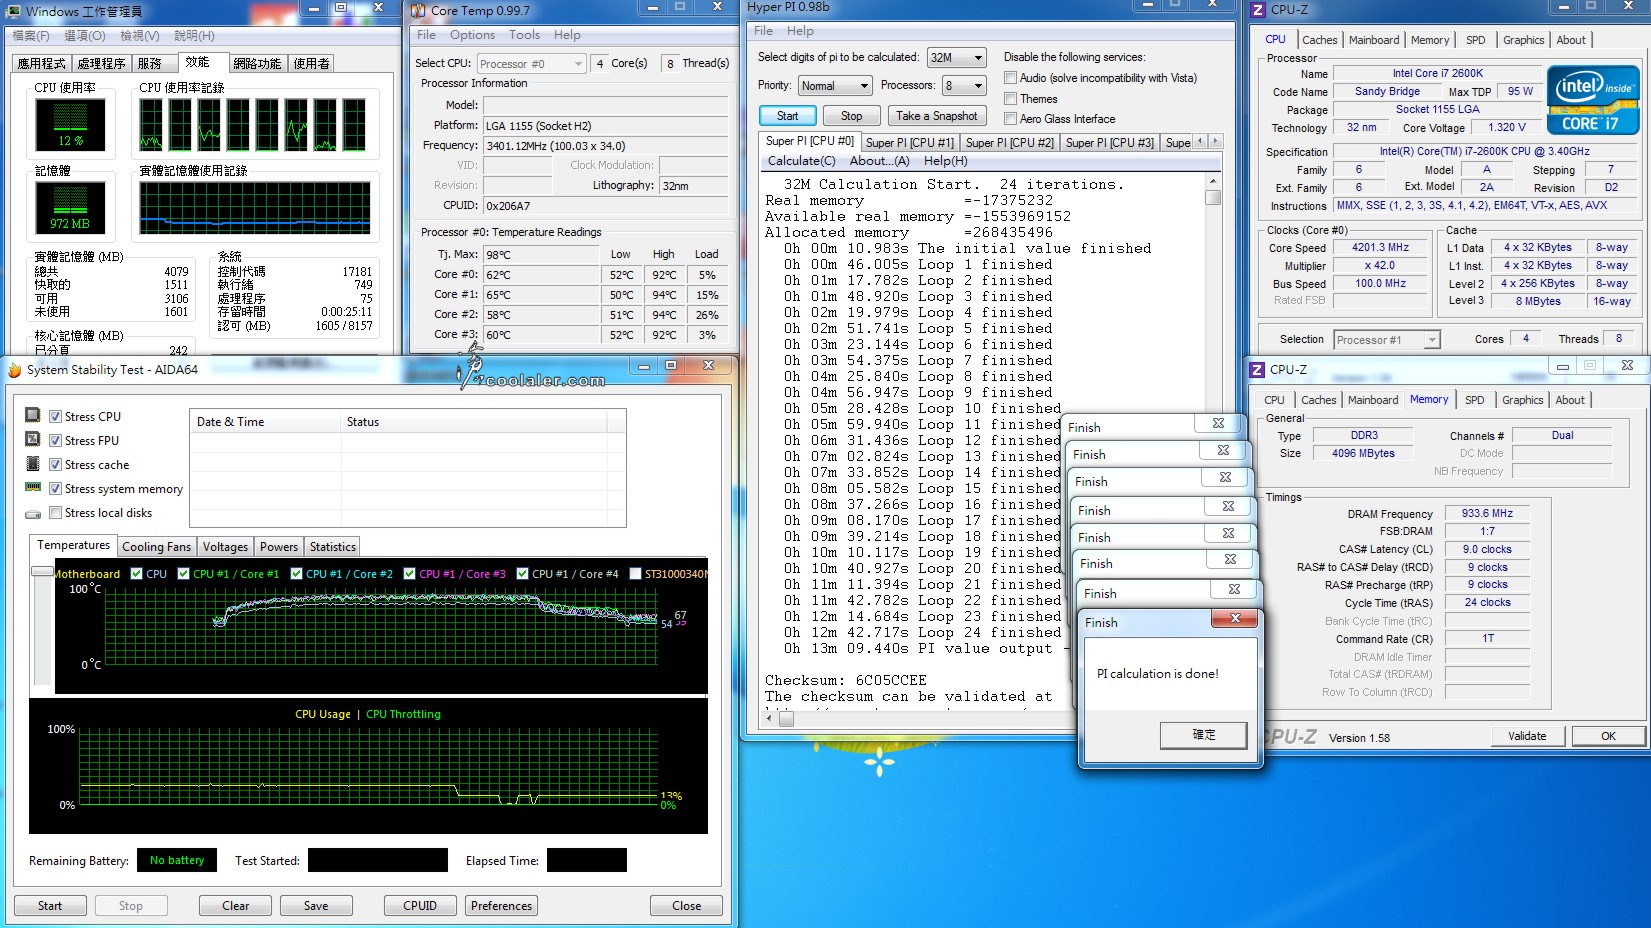
Task: Switch to Mainboard tab in top CPU-Z window
Action: pos(1374,40)
